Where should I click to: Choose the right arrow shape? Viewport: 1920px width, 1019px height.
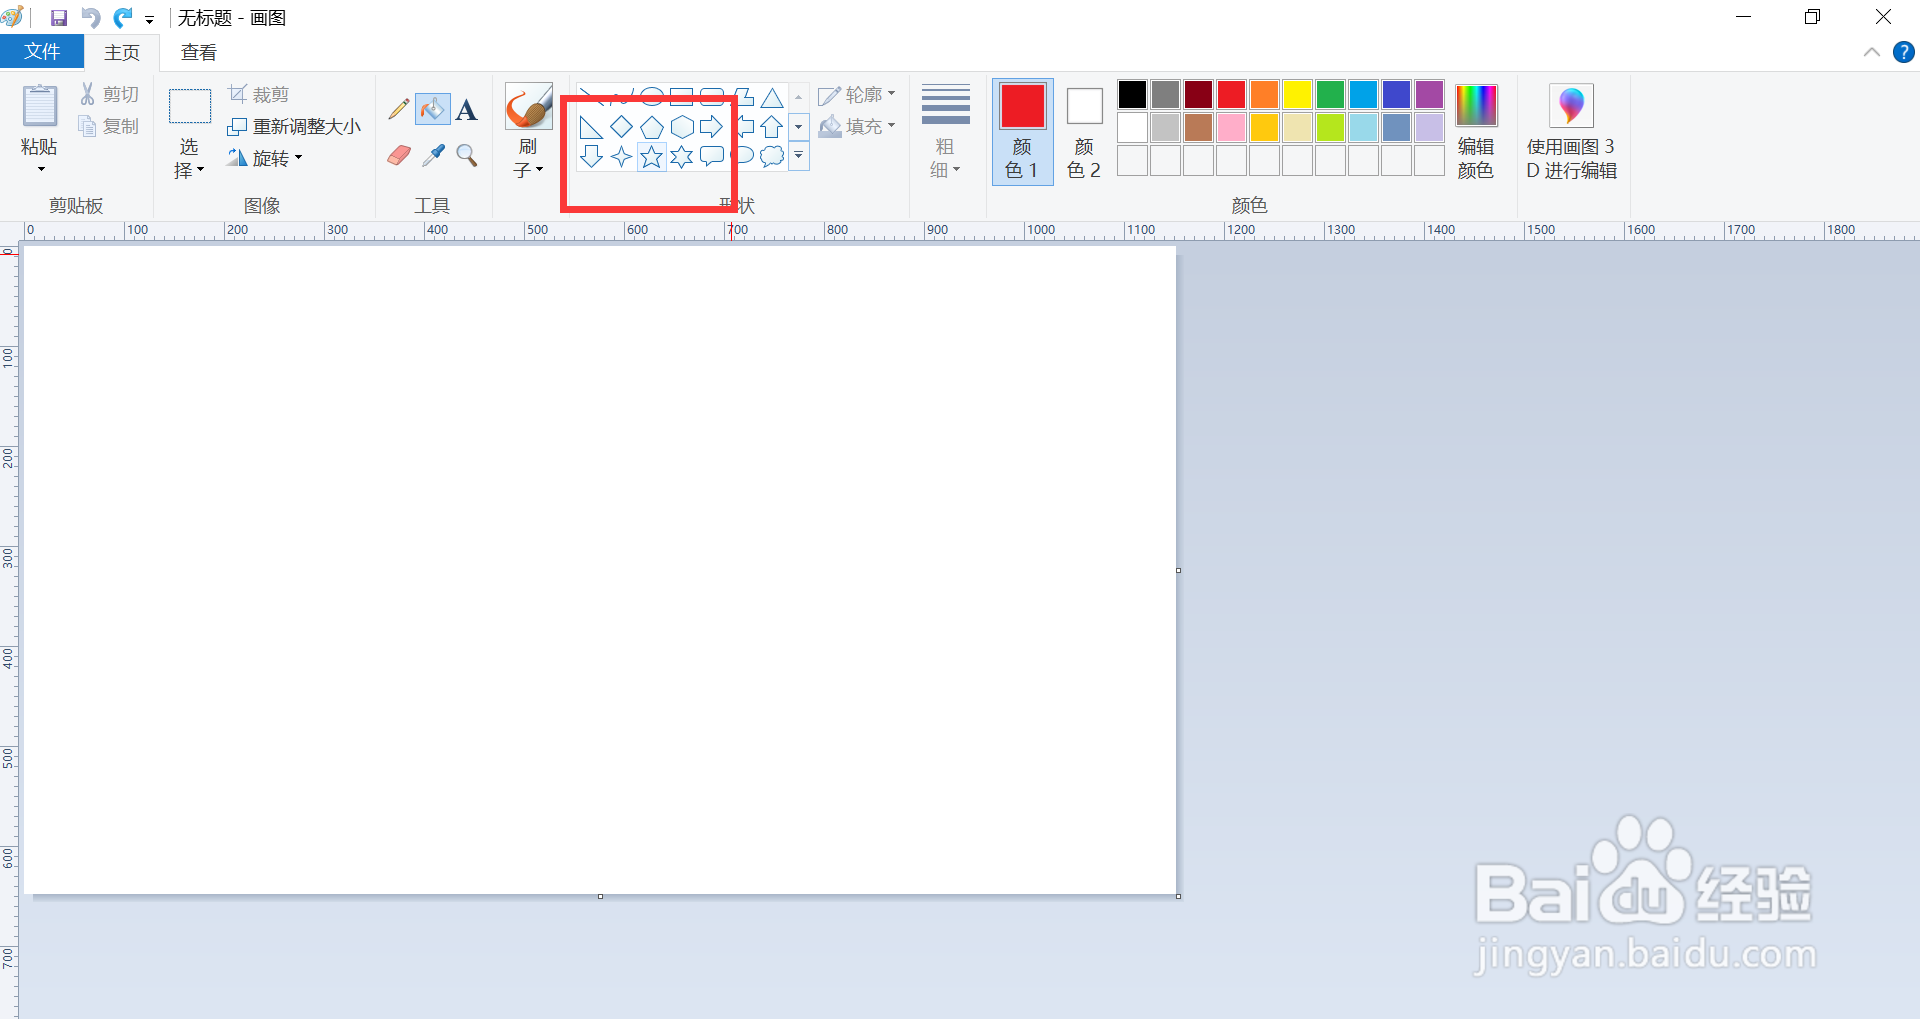(x=711, y=127)
